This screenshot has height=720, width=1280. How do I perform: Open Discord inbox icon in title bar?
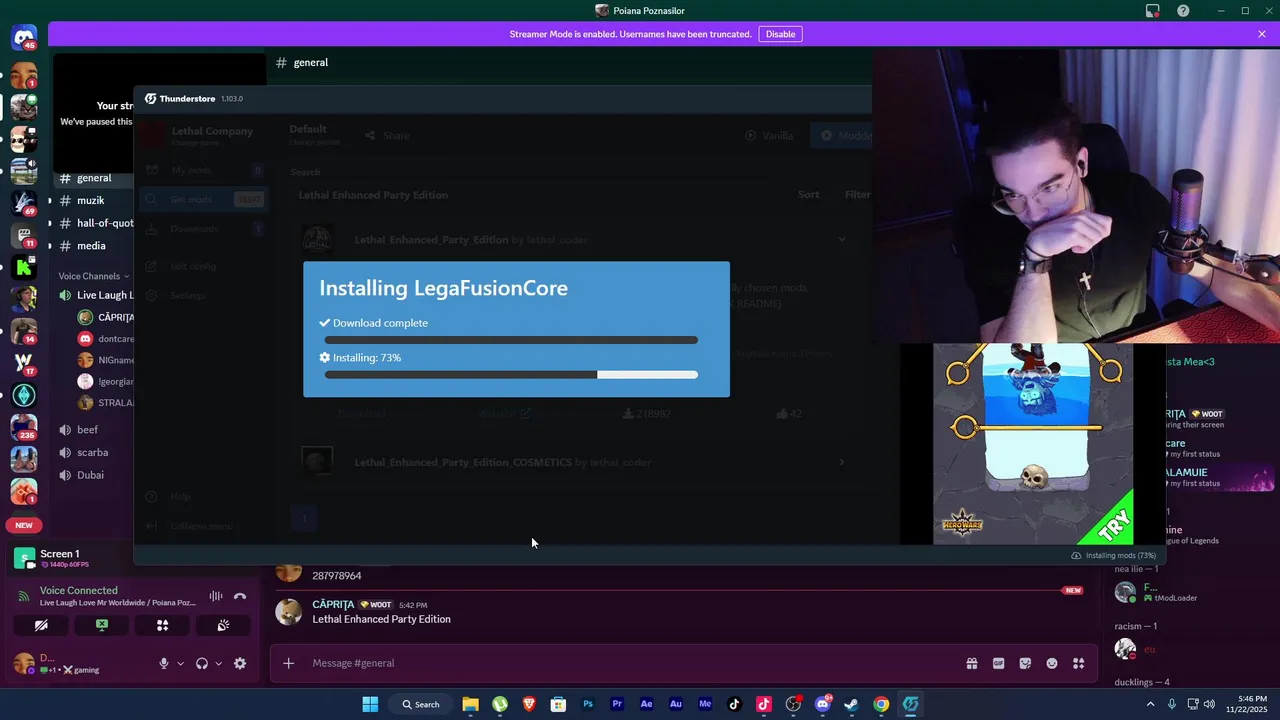tap(1153, 11)
